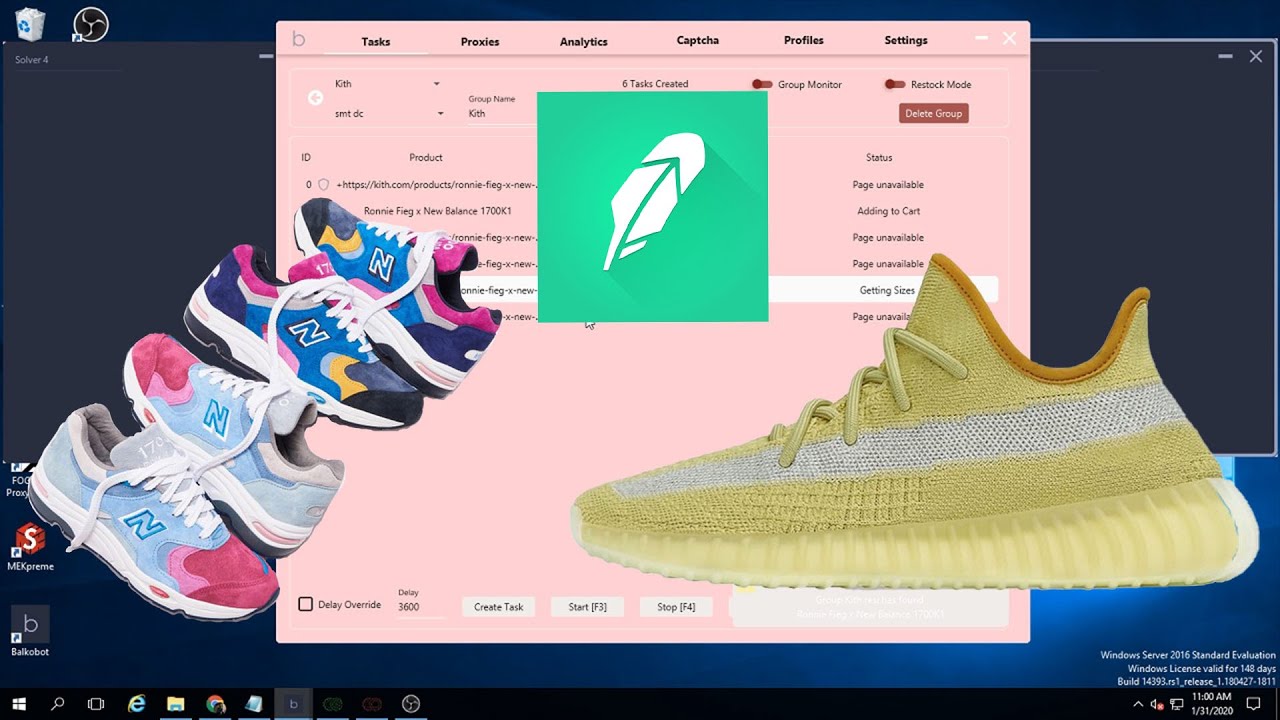
Task: Click the Balkobot b logo in title bar
Action: [x=298, y=39]
